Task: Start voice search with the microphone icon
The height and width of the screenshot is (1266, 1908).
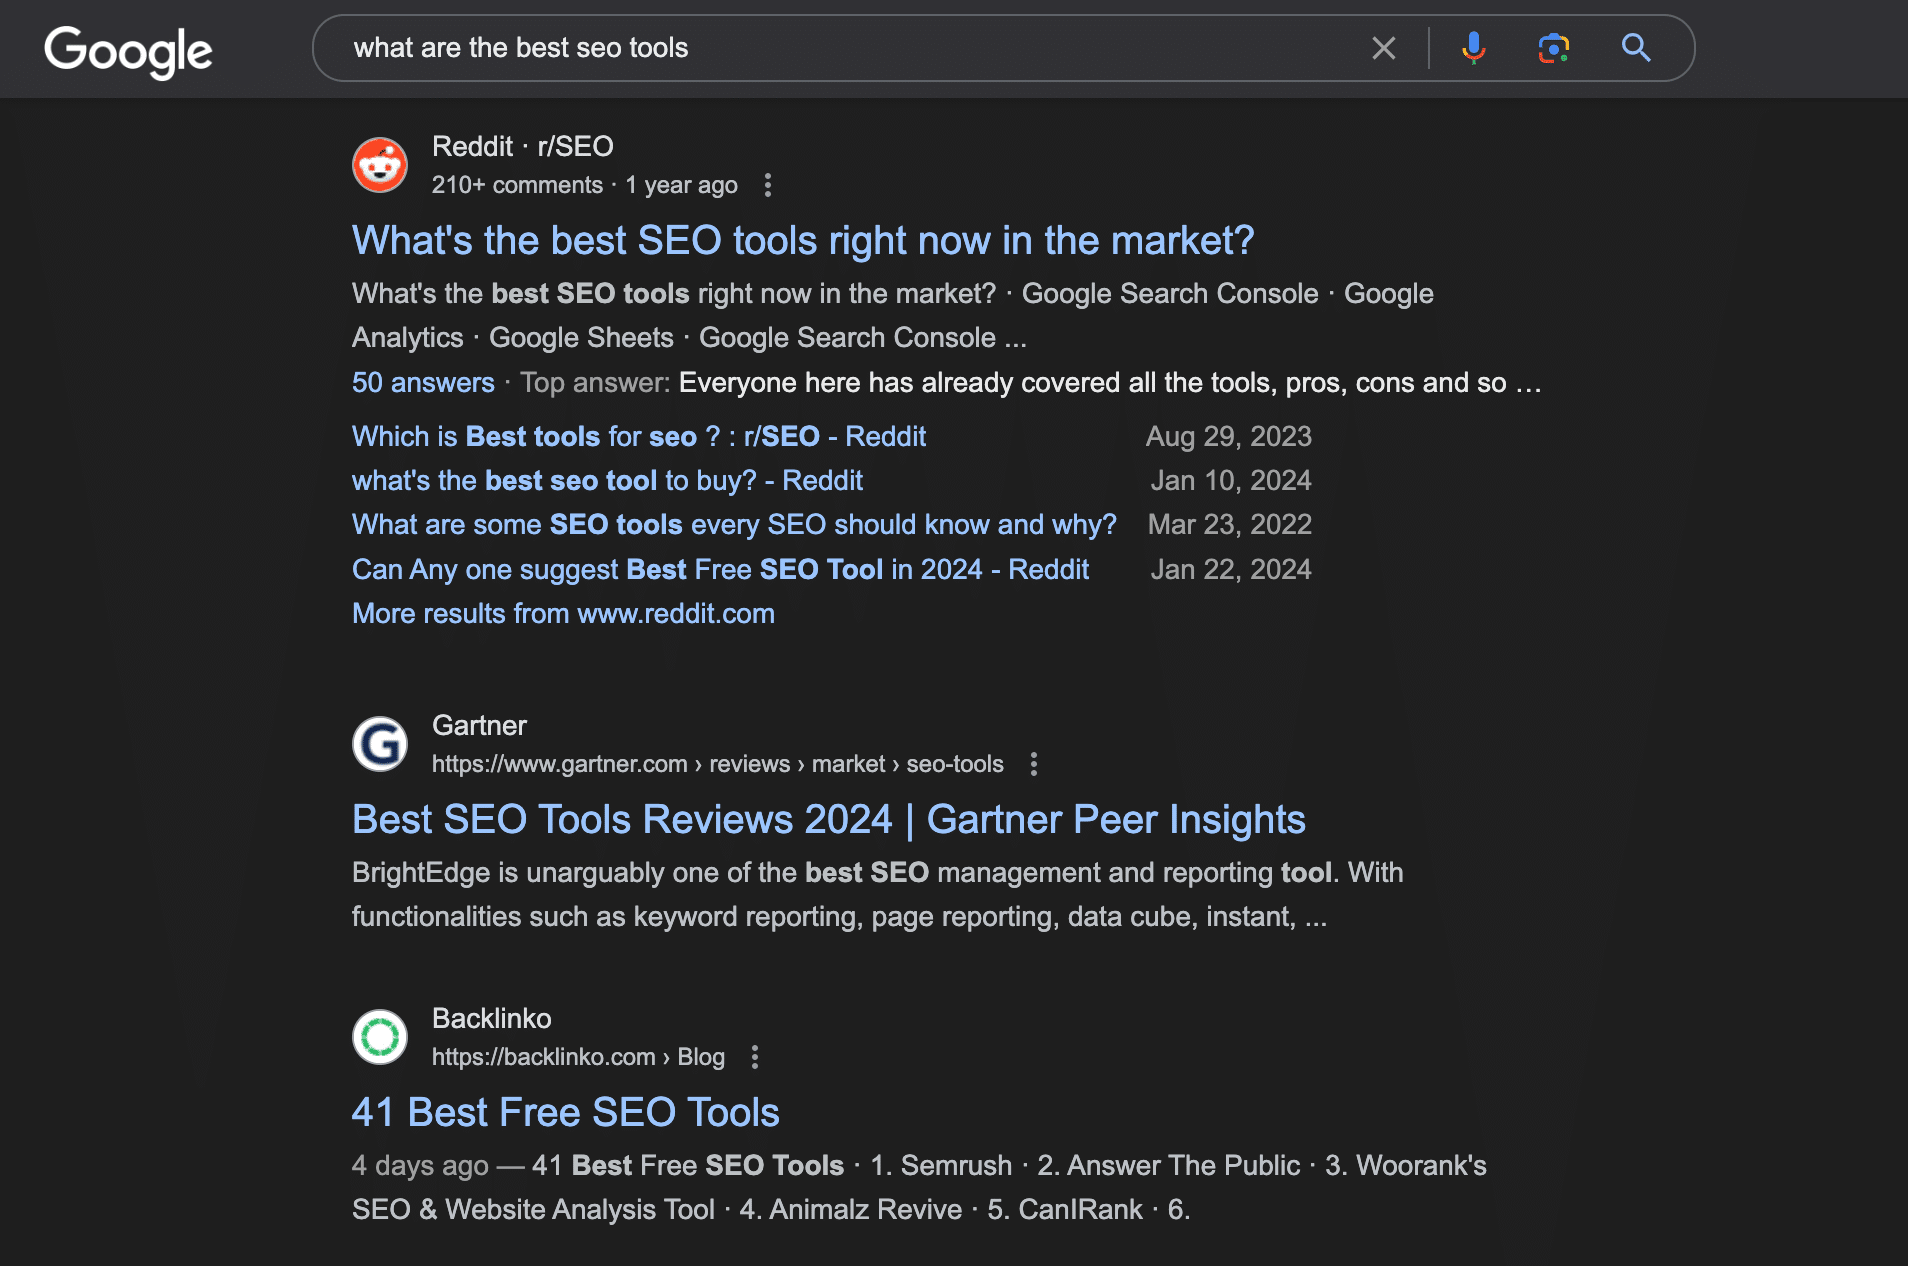Action: pos(1473,48)
